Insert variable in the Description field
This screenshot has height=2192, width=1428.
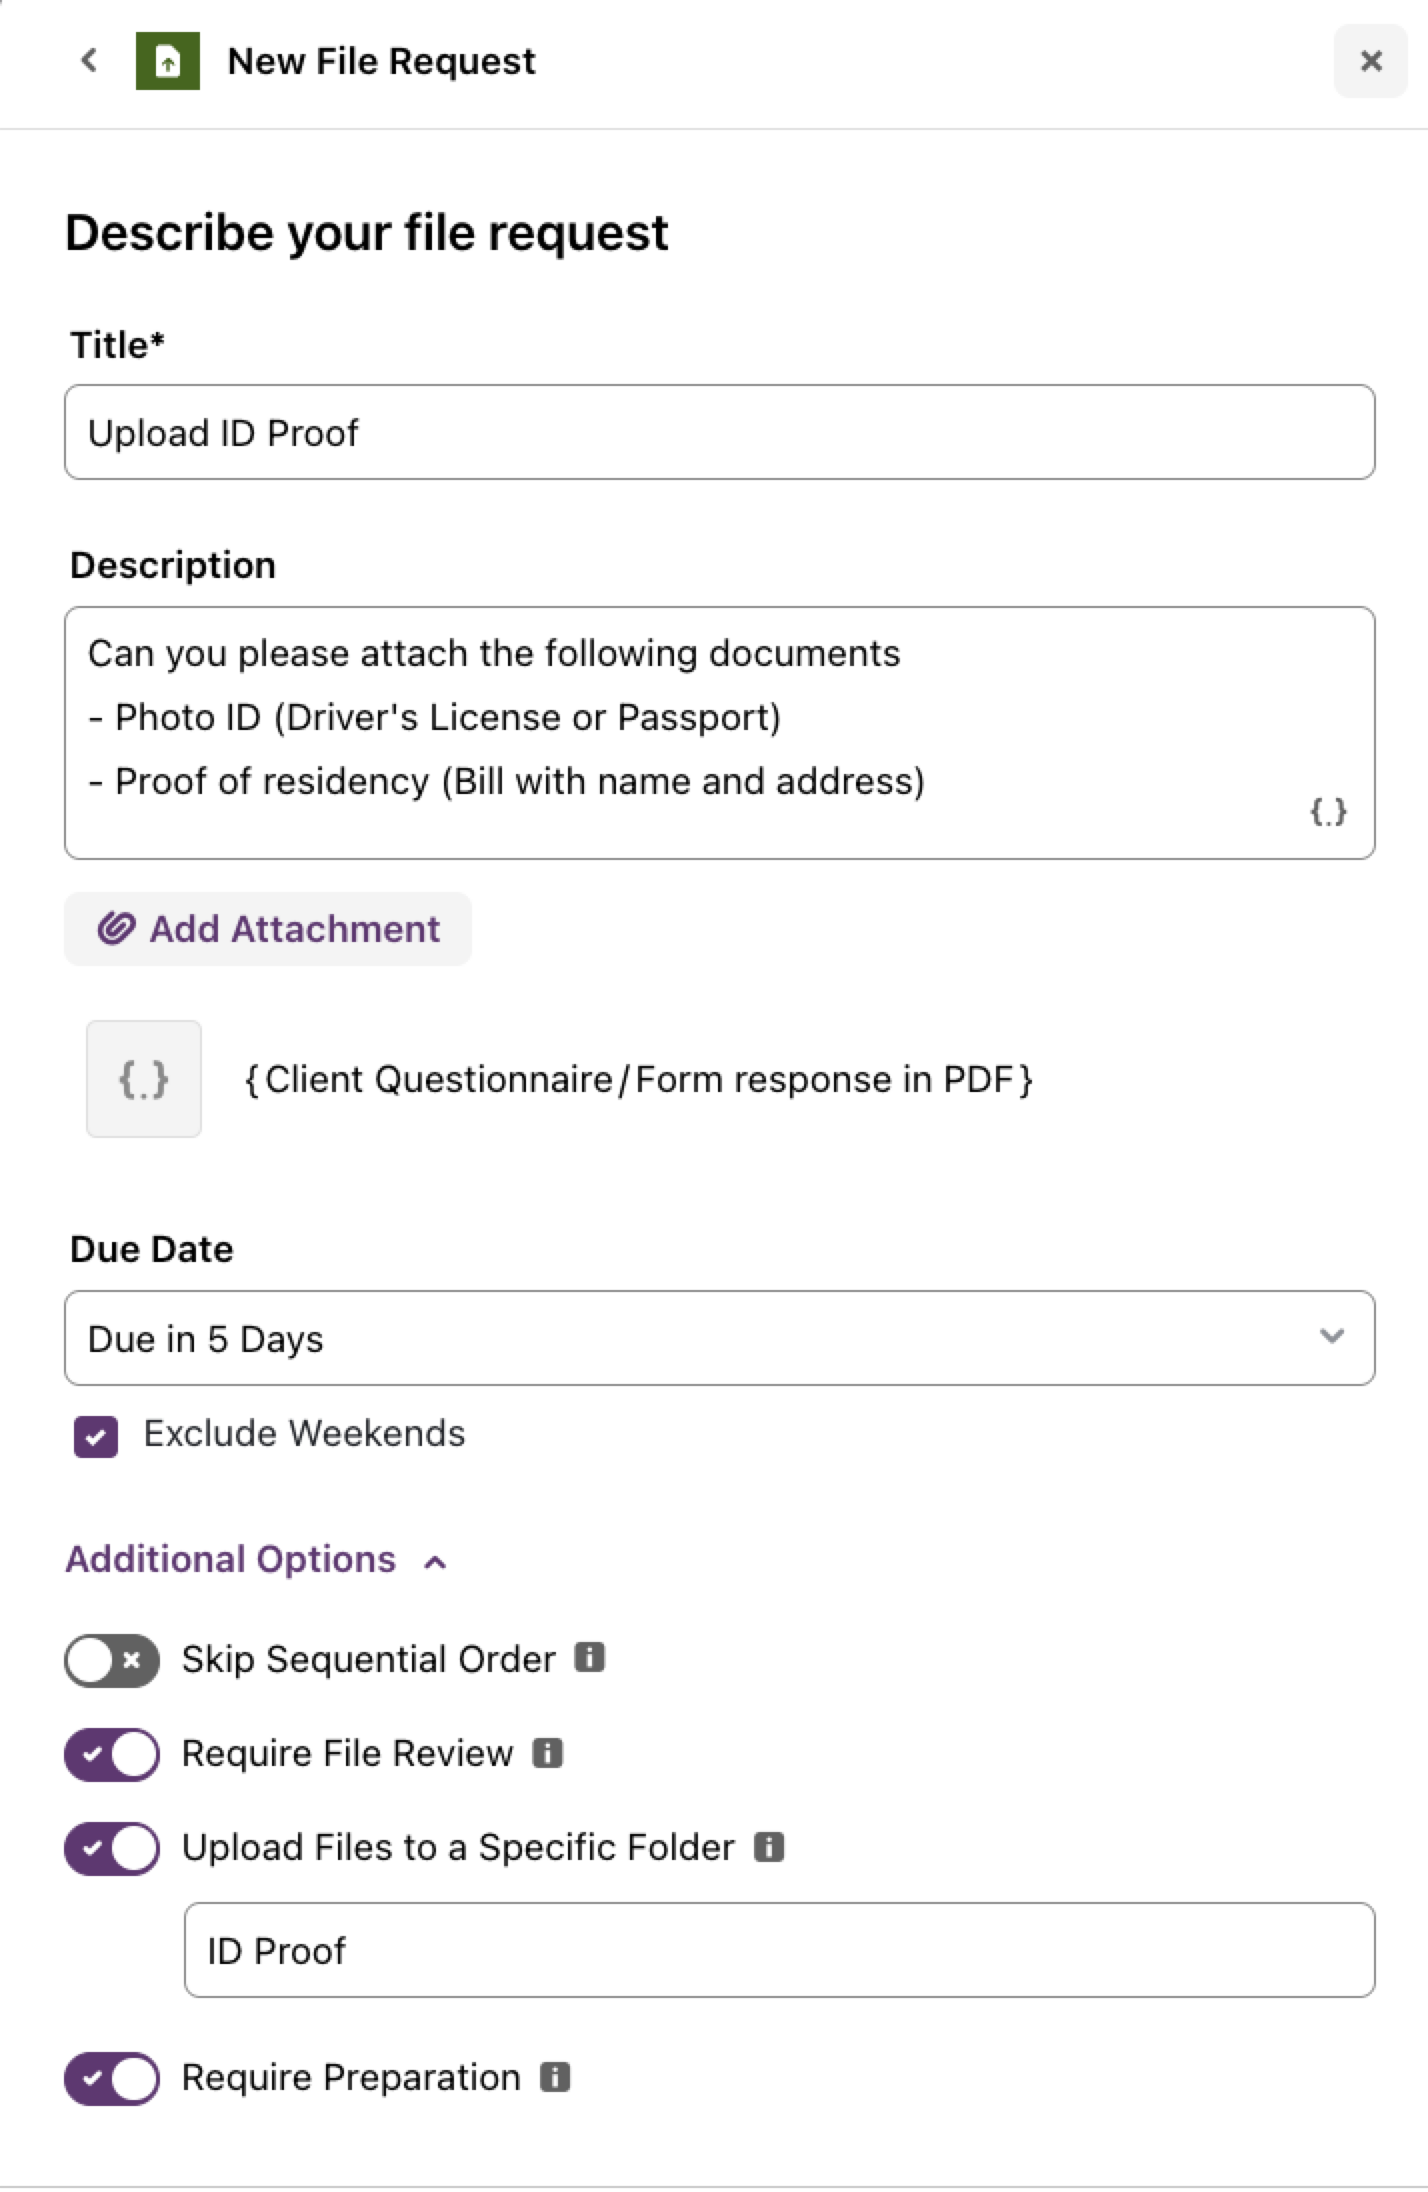1328,811
